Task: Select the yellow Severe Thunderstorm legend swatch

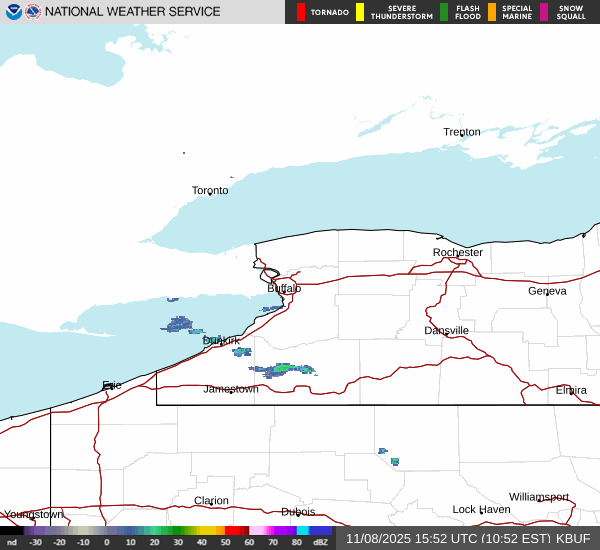Action: point(360,12)
